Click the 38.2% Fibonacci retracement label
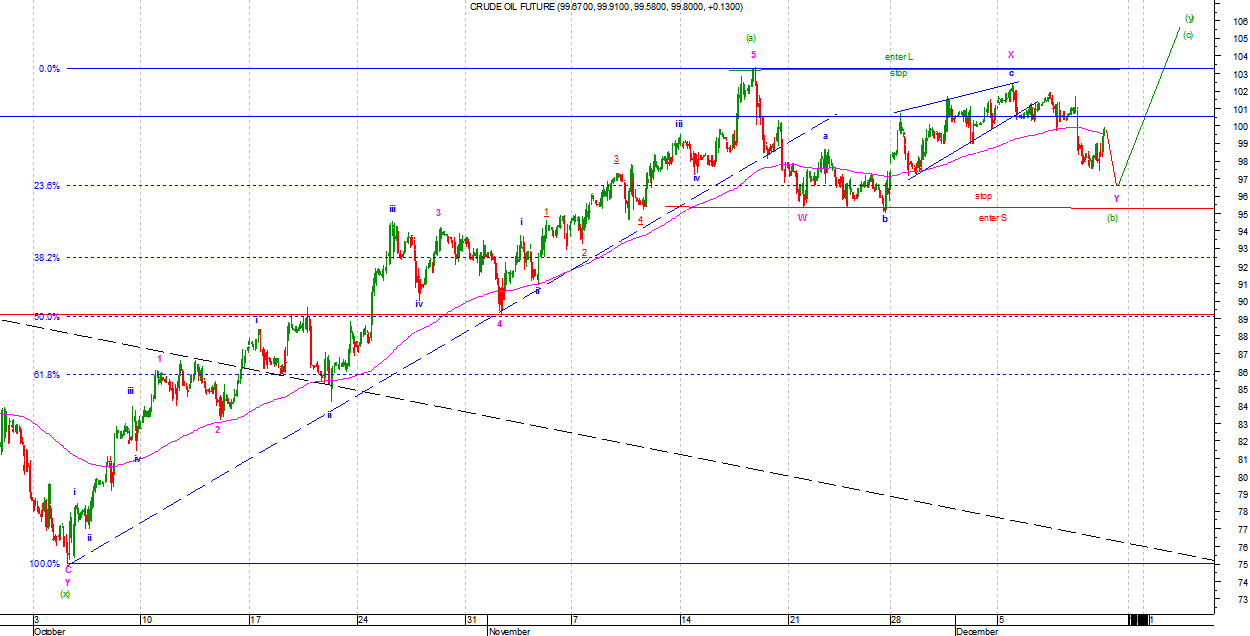The width and height of the screenshot is (1250, 636). 46,257
